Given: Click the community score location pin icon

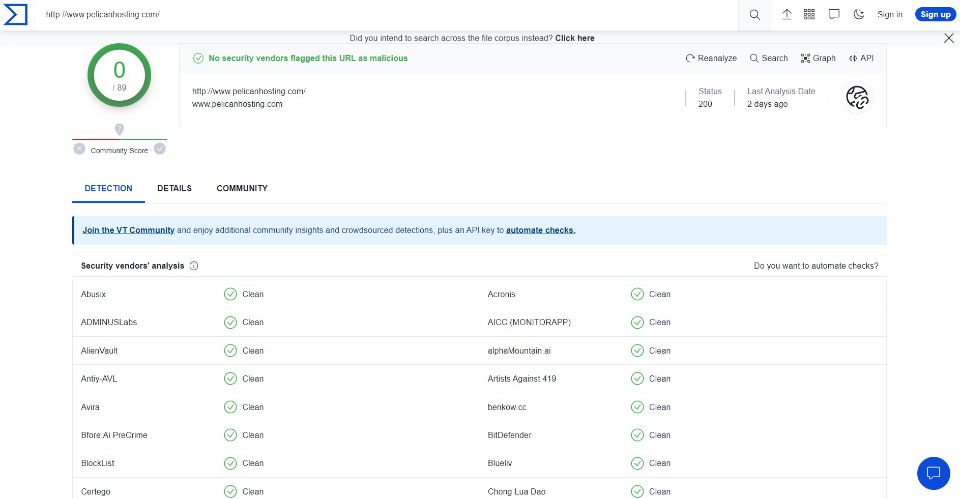Looking at the screenshot, I should point(119,129).
